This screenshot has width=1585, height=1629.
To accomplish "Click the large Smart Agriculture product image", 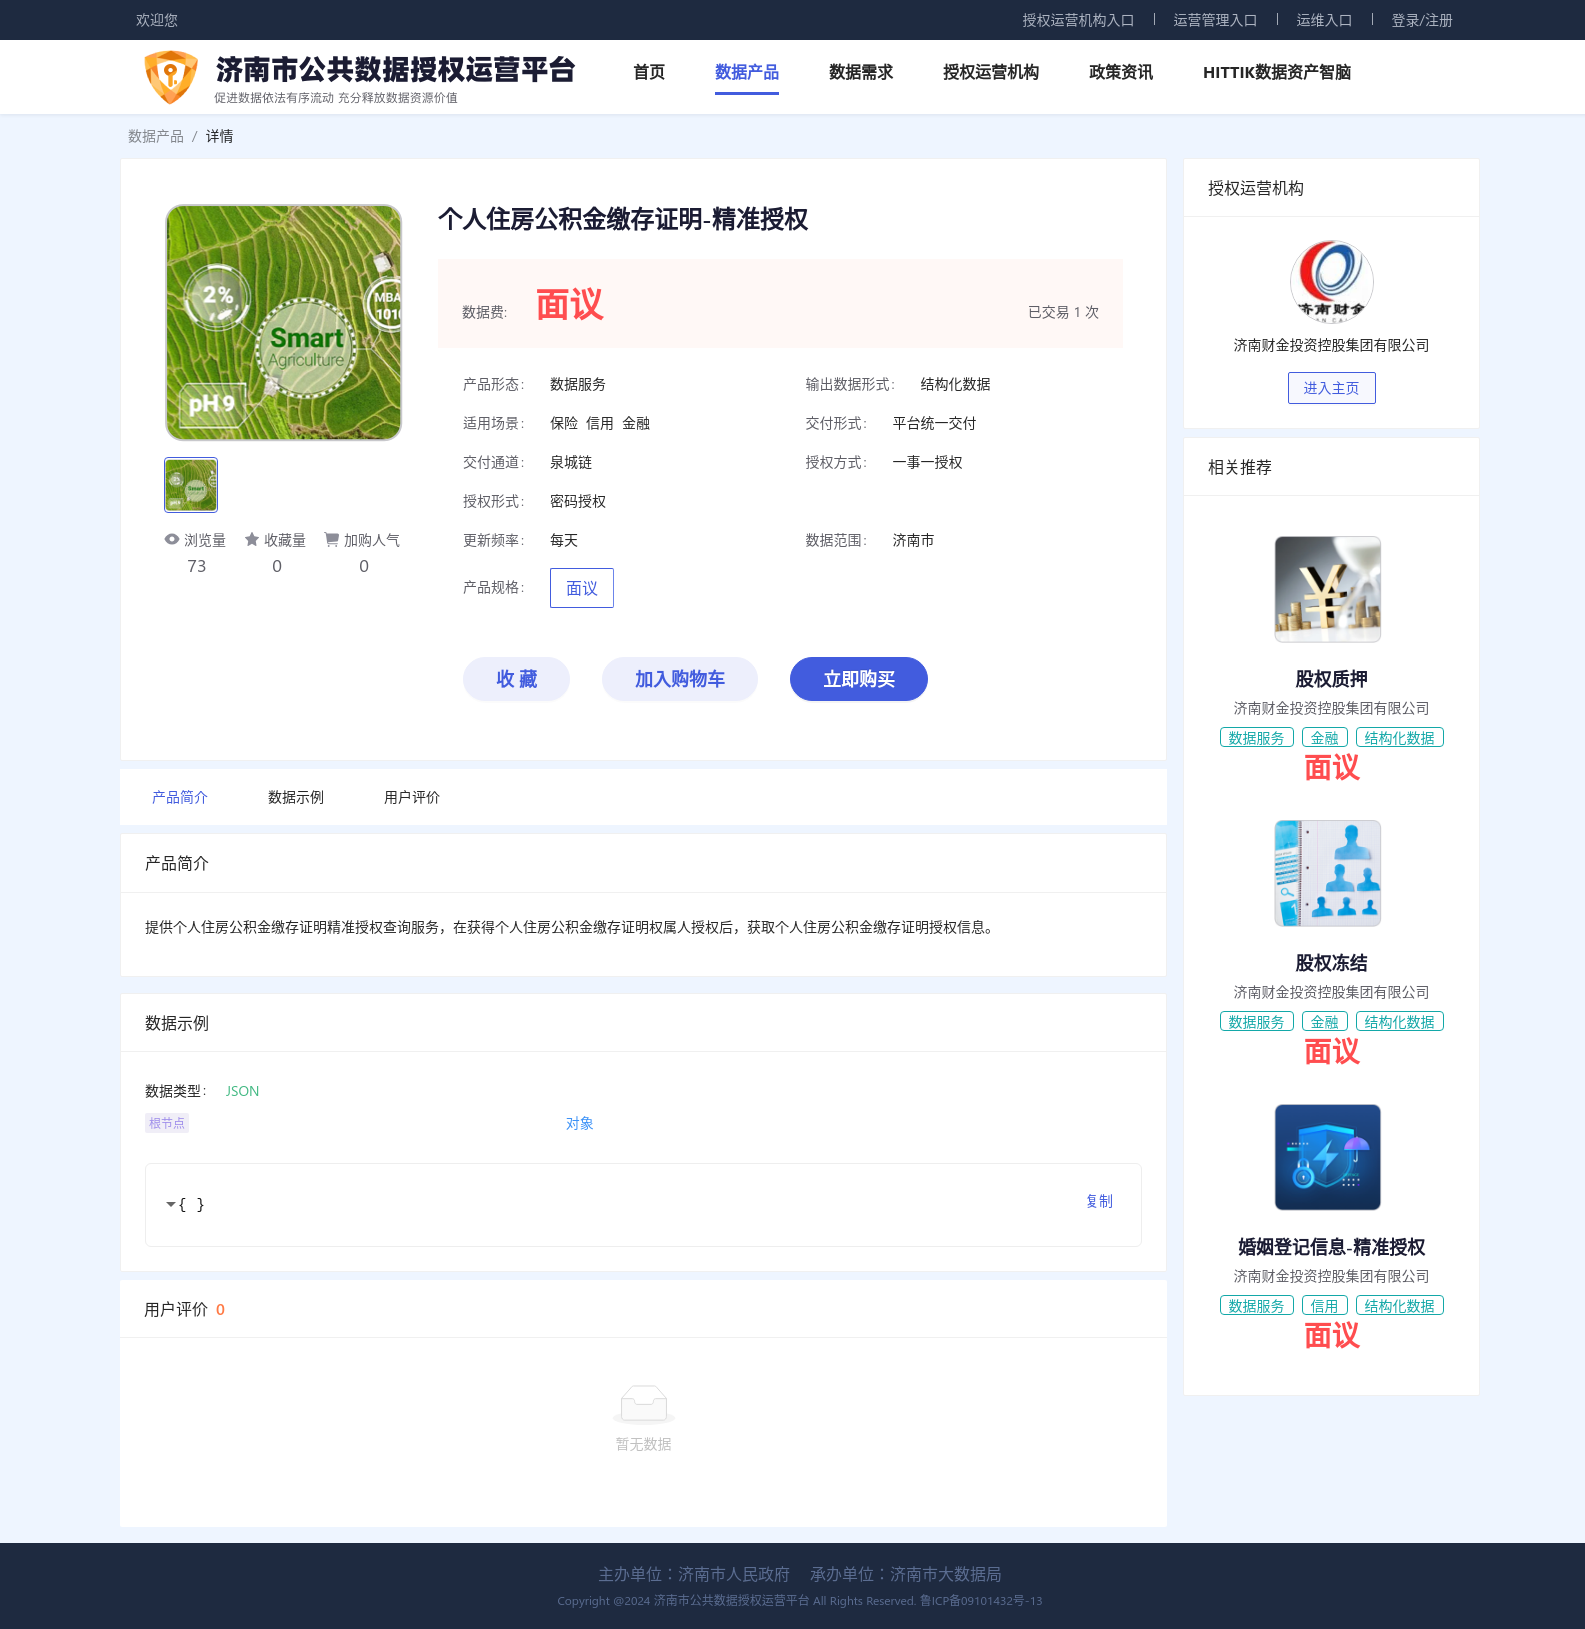I will pyautogui.click(x=283, y=322).
